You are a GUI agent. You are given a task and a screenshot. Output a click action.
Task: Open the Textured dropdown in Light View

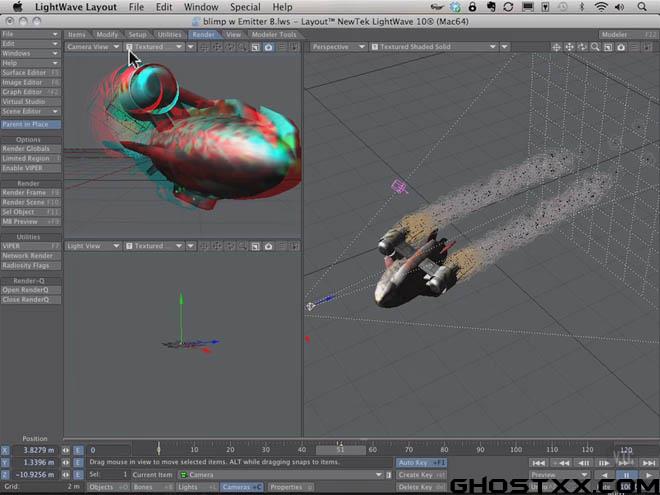point(154,246)
